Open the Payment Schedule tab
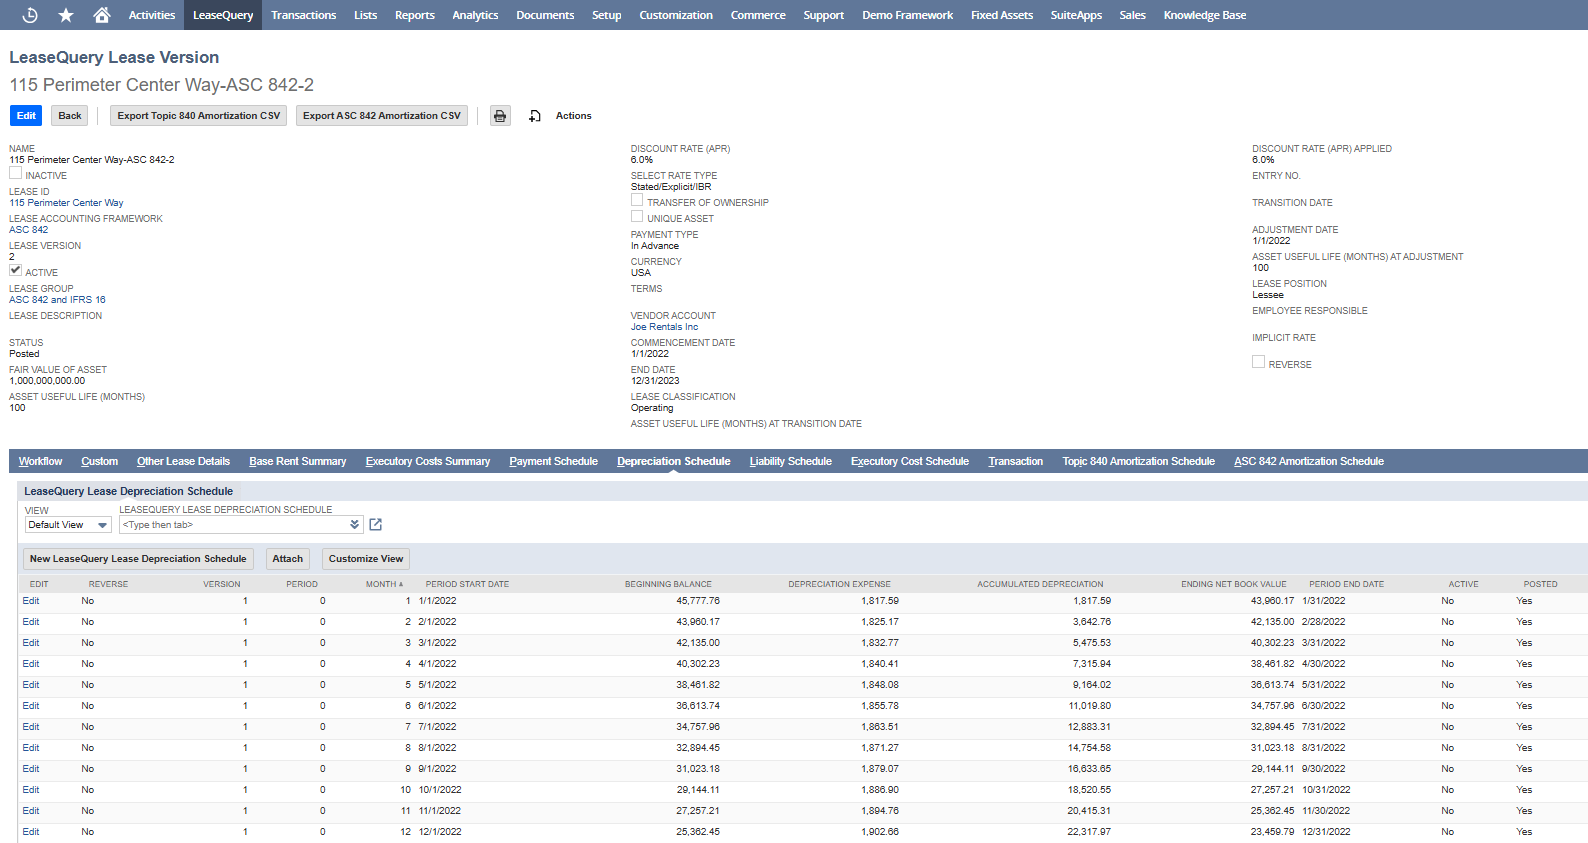Screen dimensions: 1588x843 tap(553, 461)
